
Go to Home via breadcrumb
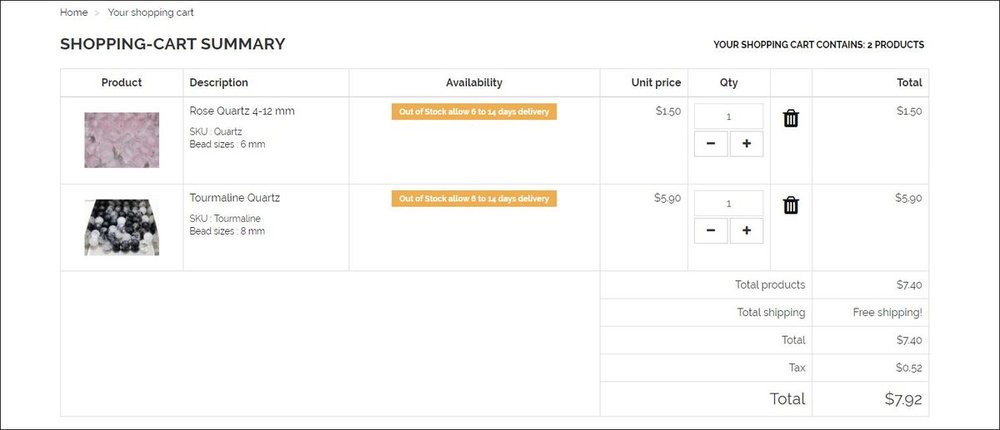pos(73,13)
